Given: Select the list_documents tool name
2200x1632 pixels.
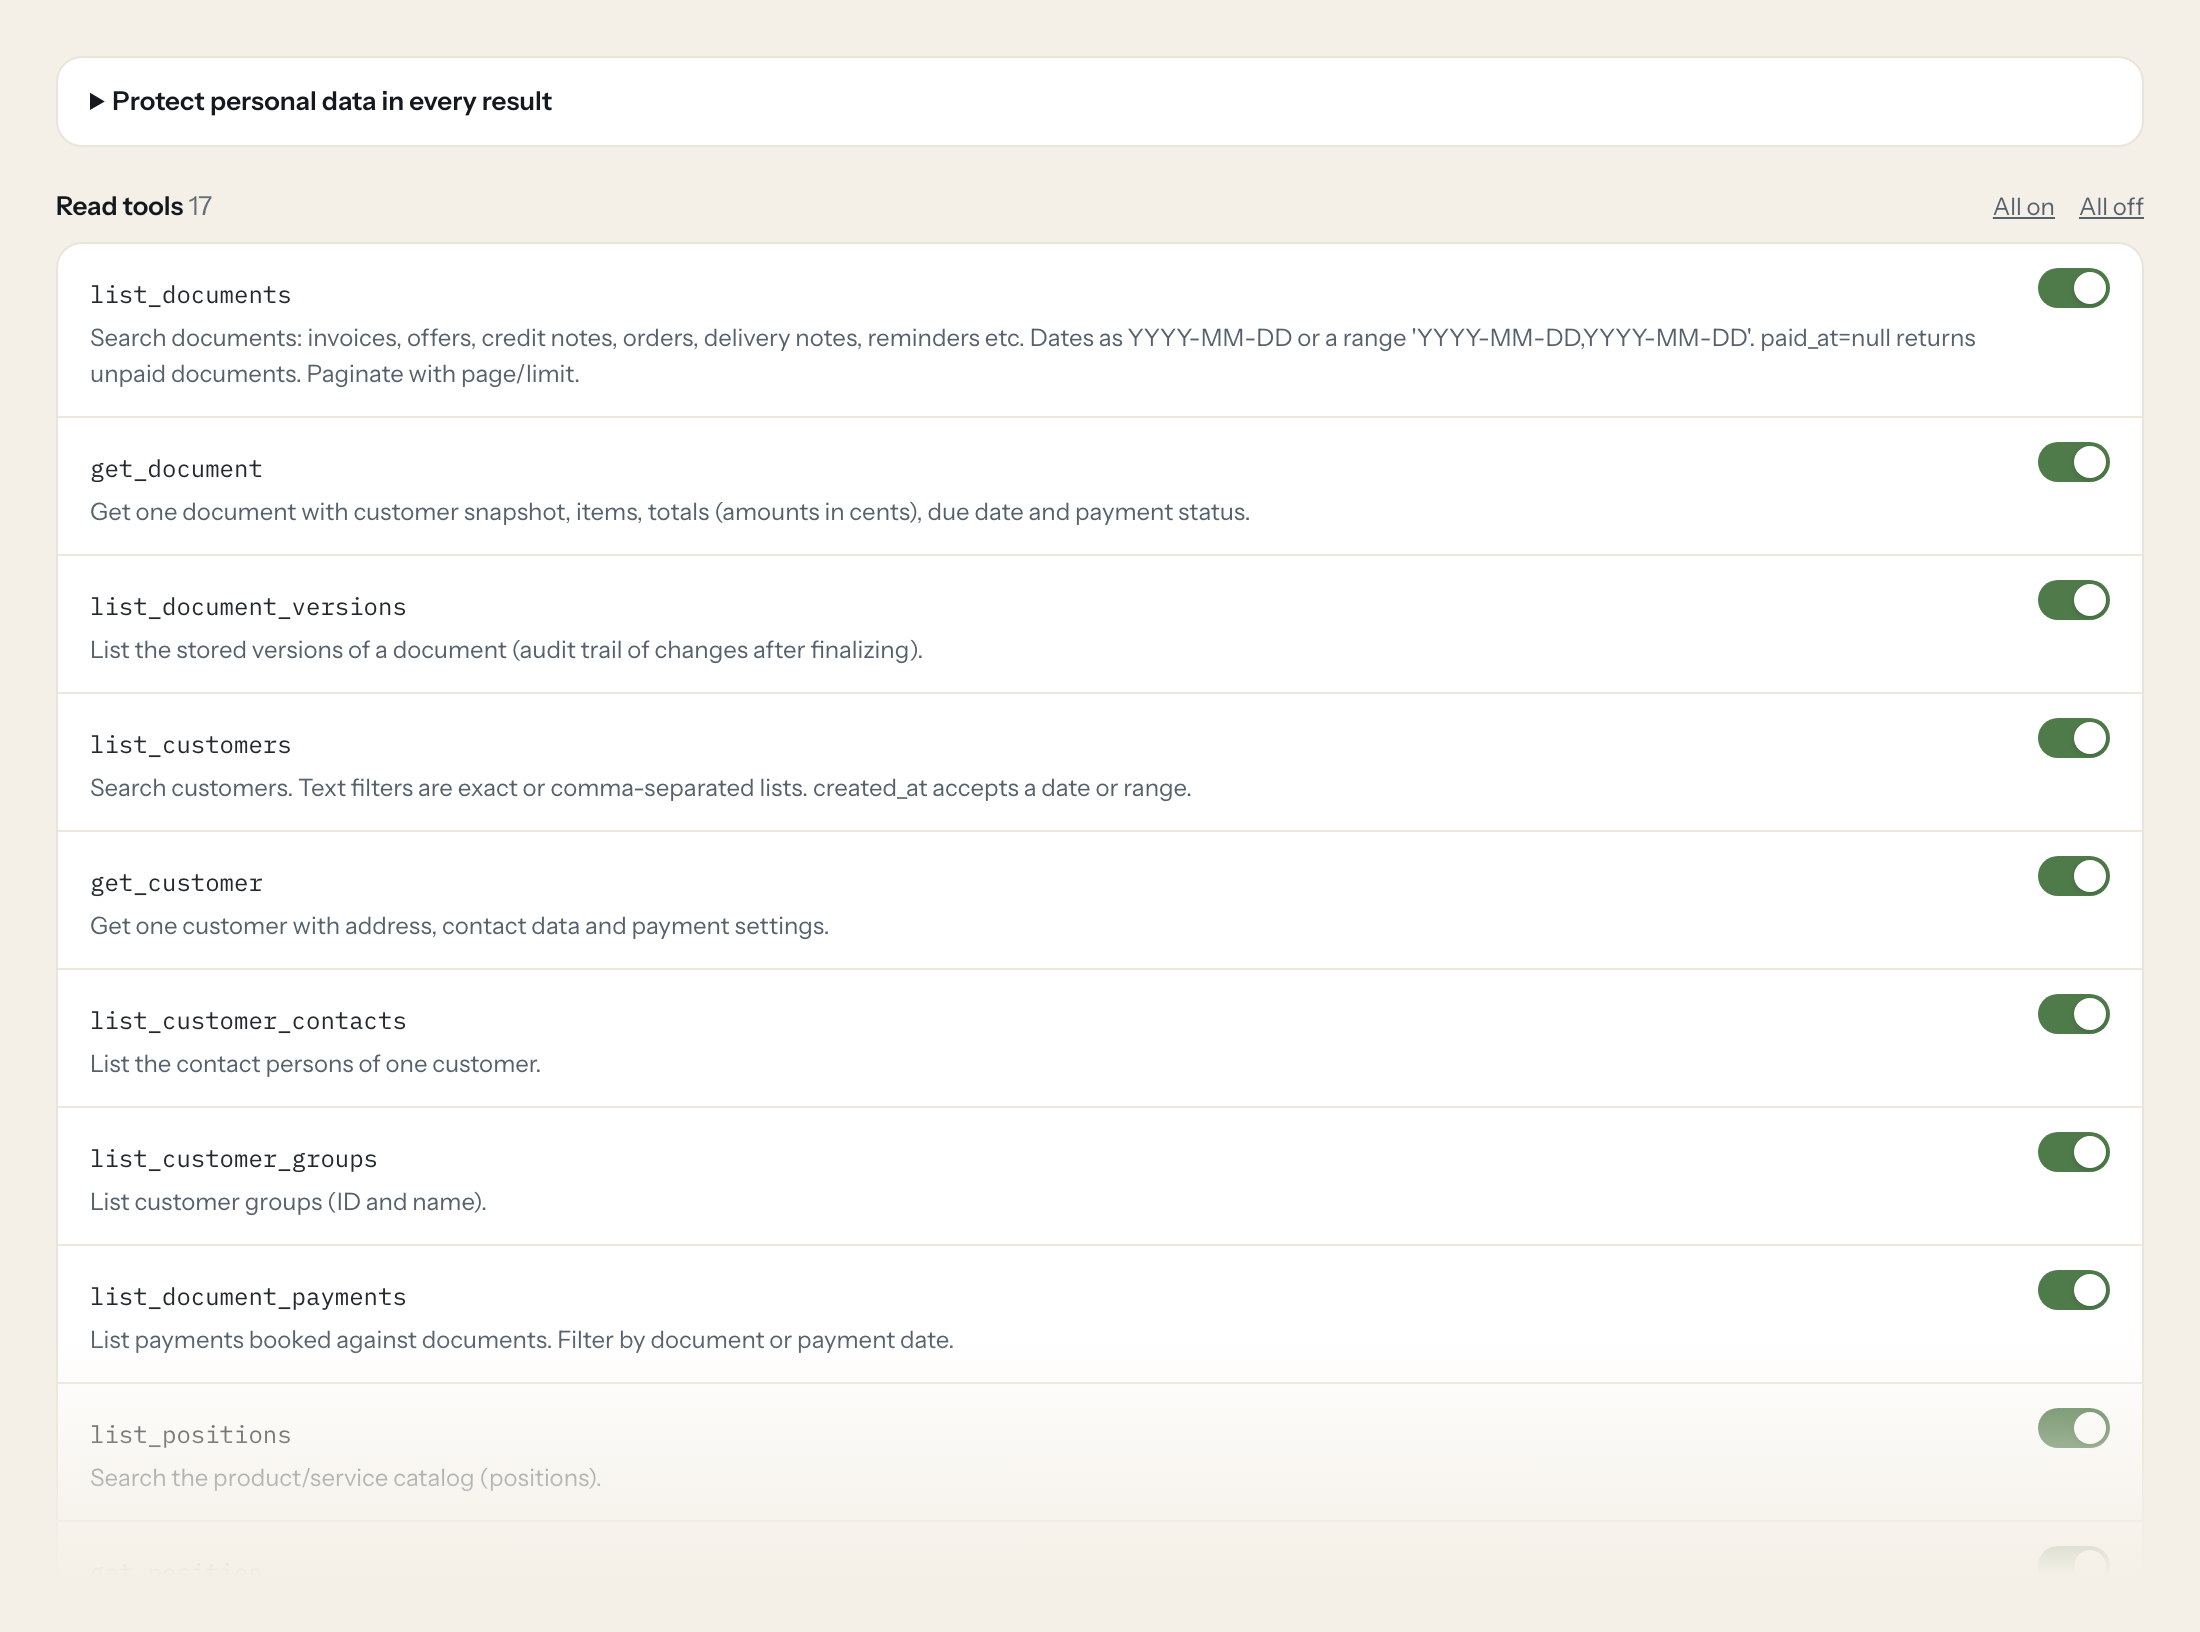Looking at the screenshot, I should click(190, 295).
